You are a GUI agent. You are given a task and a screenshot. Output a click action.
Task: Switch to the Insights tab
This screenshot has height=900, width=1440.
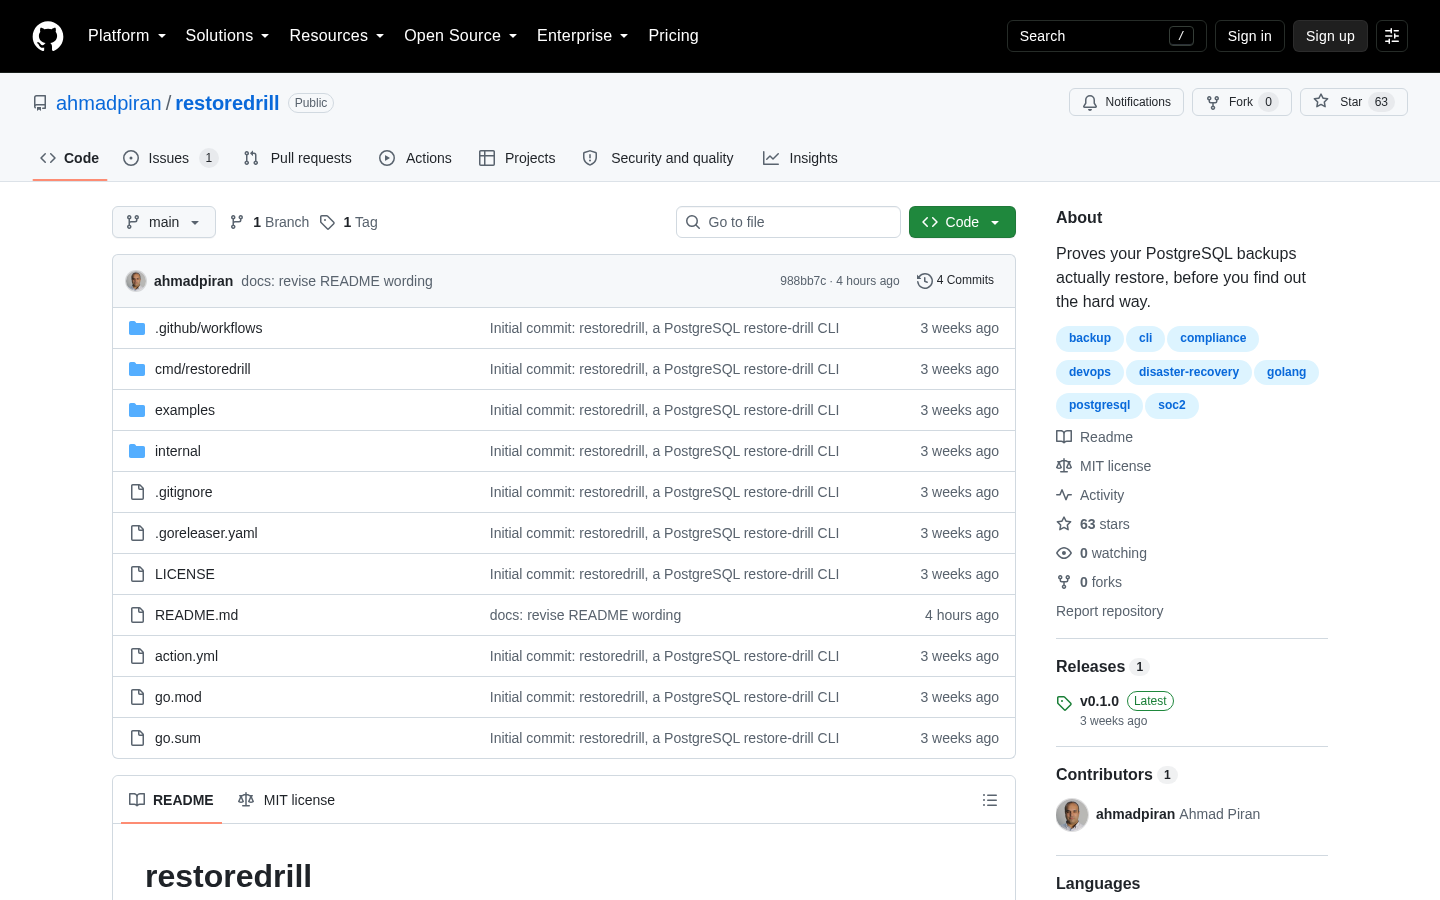coord(800,158)
